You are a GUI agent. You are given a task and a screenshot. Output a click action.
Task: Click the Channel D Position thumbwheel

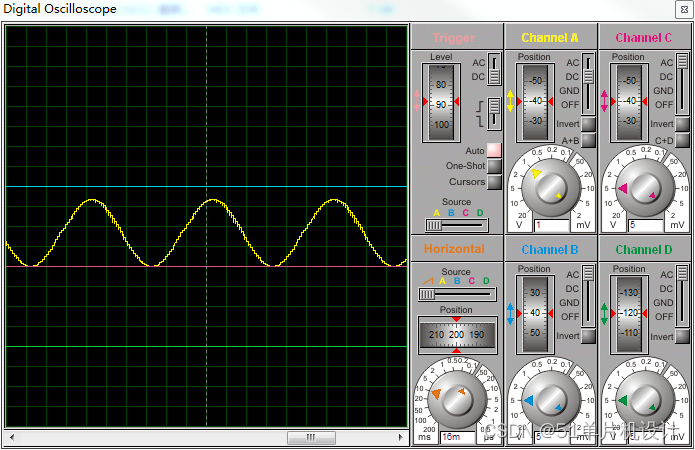point(629,314)
